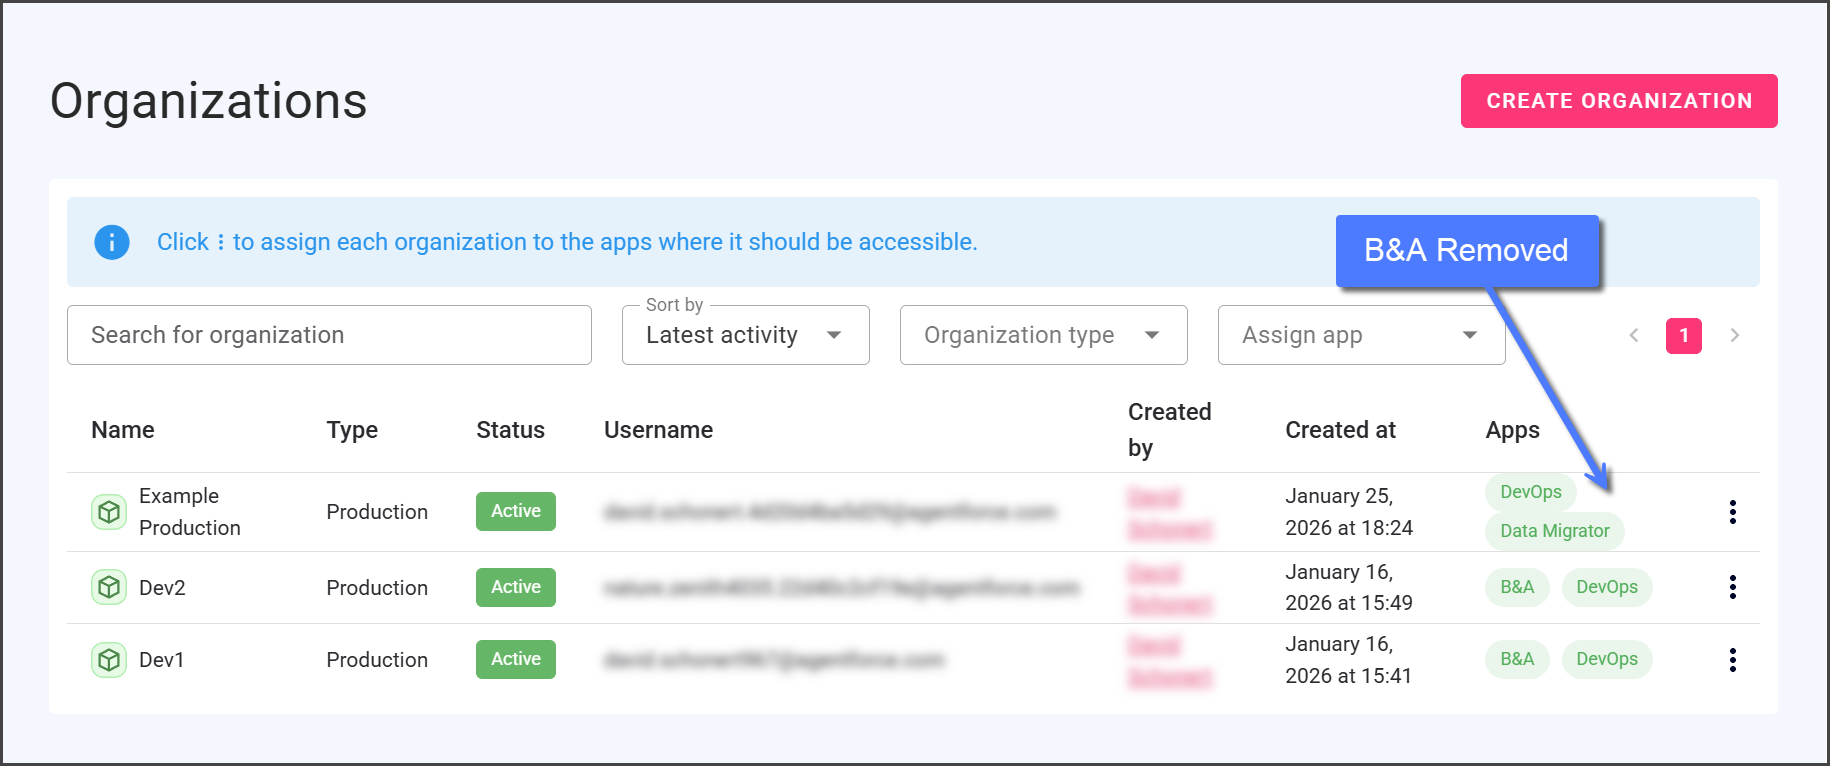Open the Organization type dropdown

click(x=1043, y=335)
